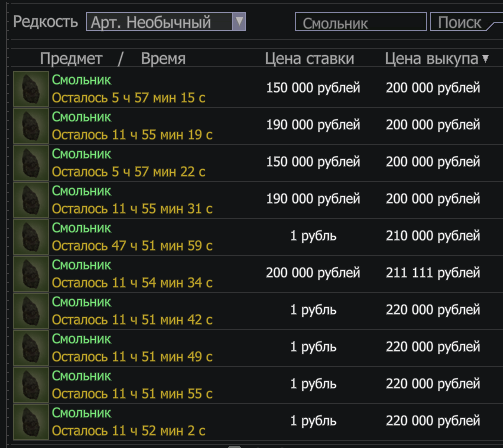Select artifact icon of lot ending 11 ч 51 мин 42 с
This screenshot has height=448, width=503.
[x=31, y=311]
